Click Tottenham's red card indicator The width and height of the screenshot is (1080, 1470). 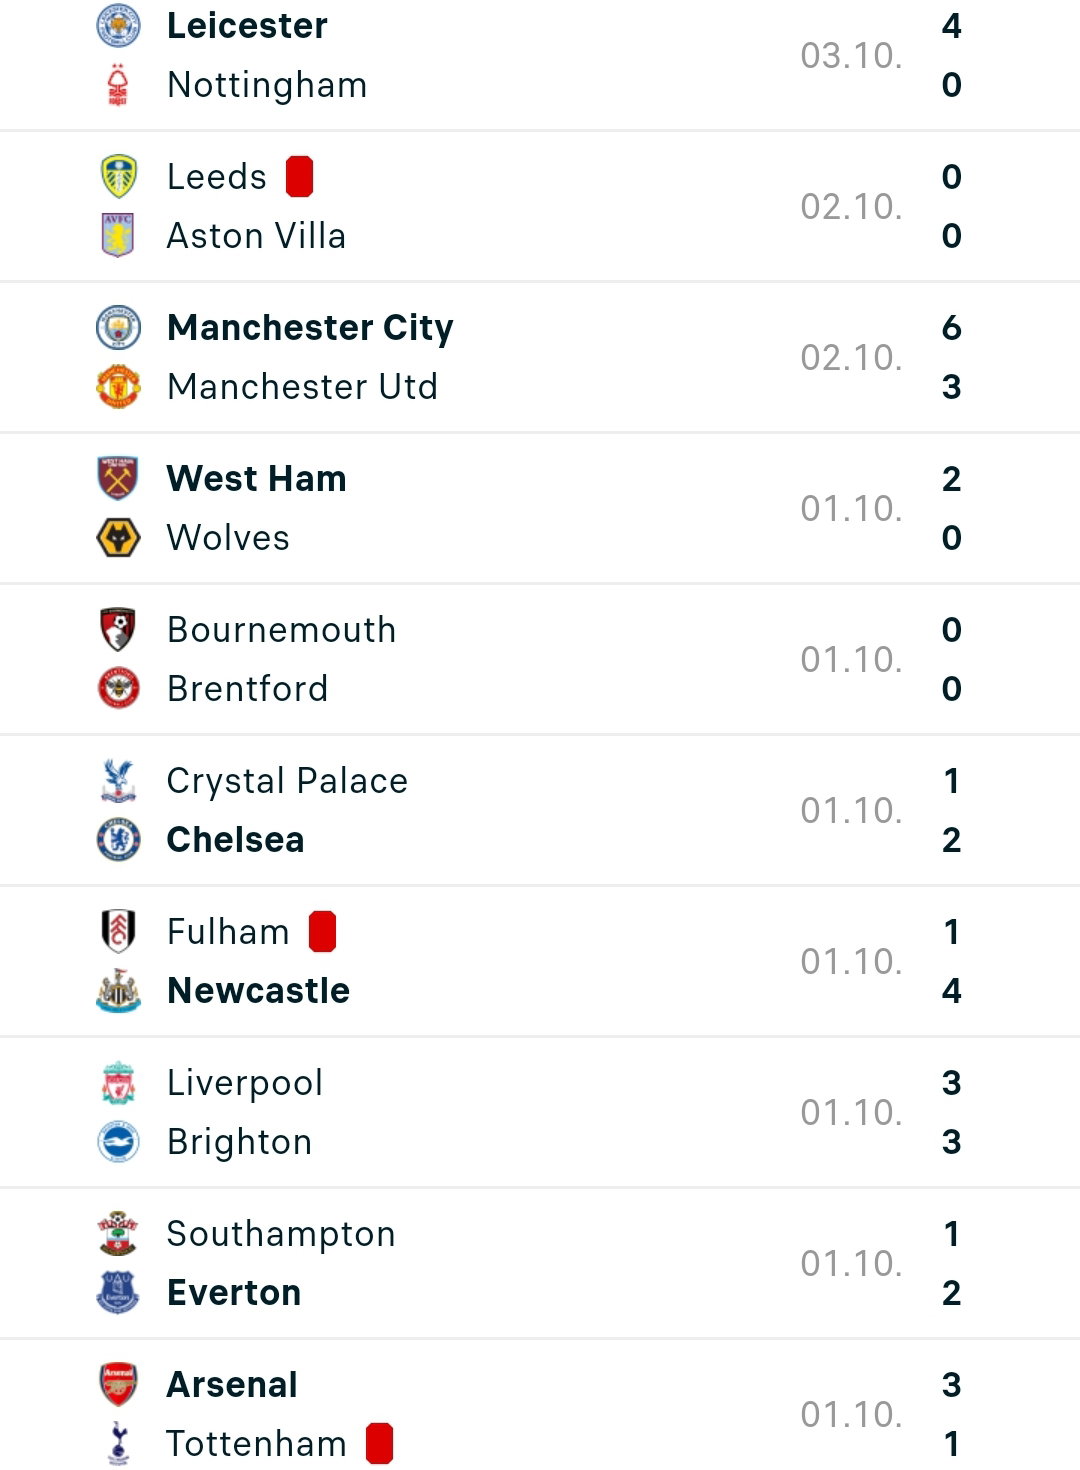(x=379, y=1444)
